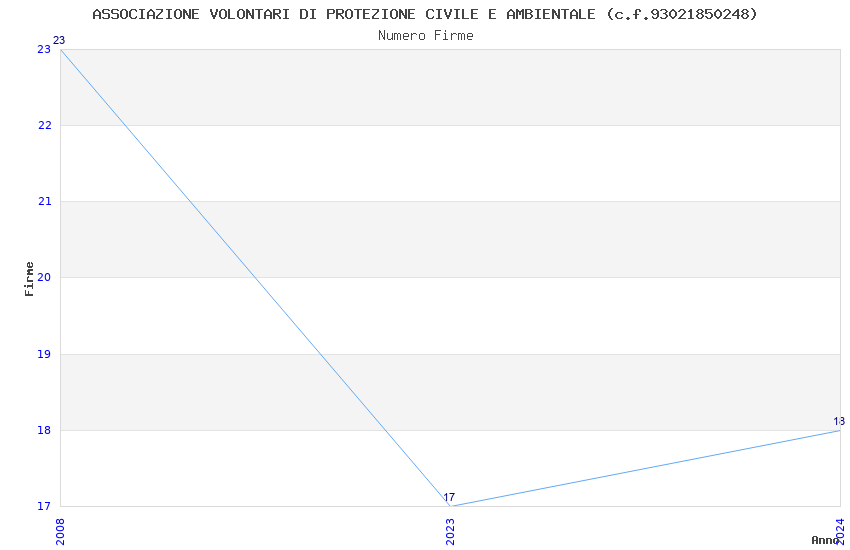Click the "Numero Firme" subtitle
Image resolution: width=850 pixels, height=550 pixels.
(x=425, y=35)
